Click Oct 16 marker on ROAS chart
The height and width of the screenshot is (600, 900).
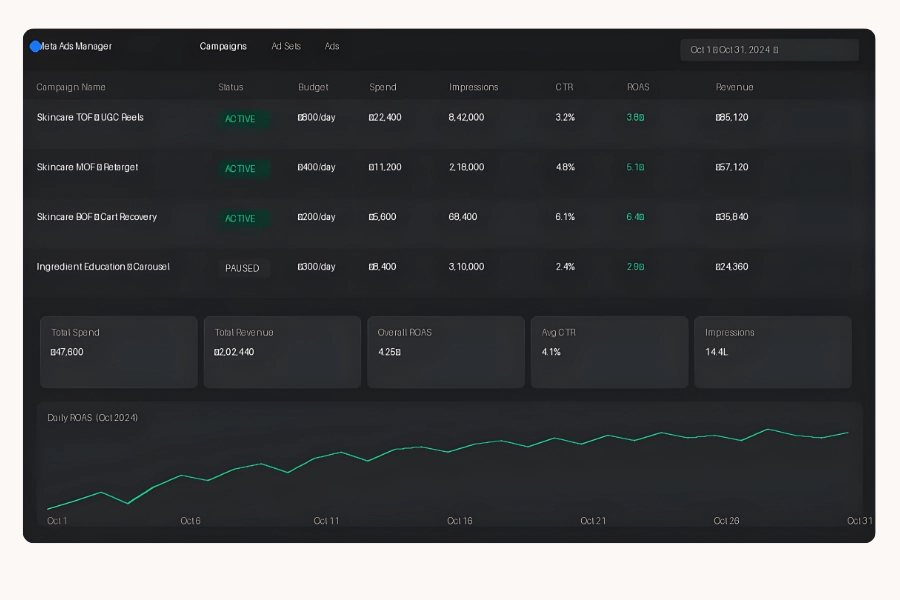(x=460, y=521)
